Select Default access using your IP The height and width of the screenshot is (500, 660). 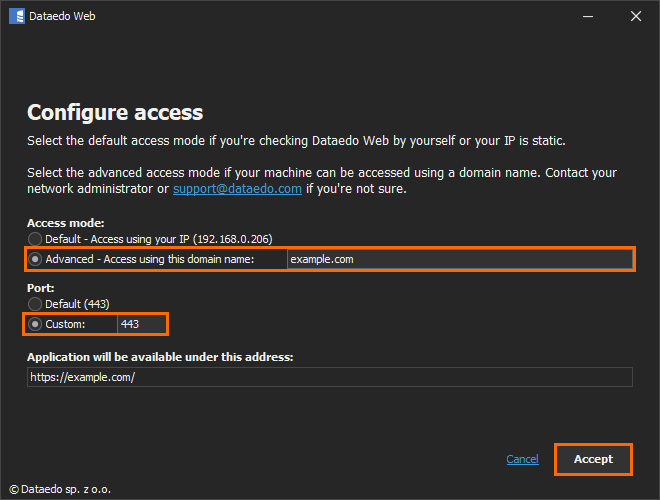click(36, 239)
